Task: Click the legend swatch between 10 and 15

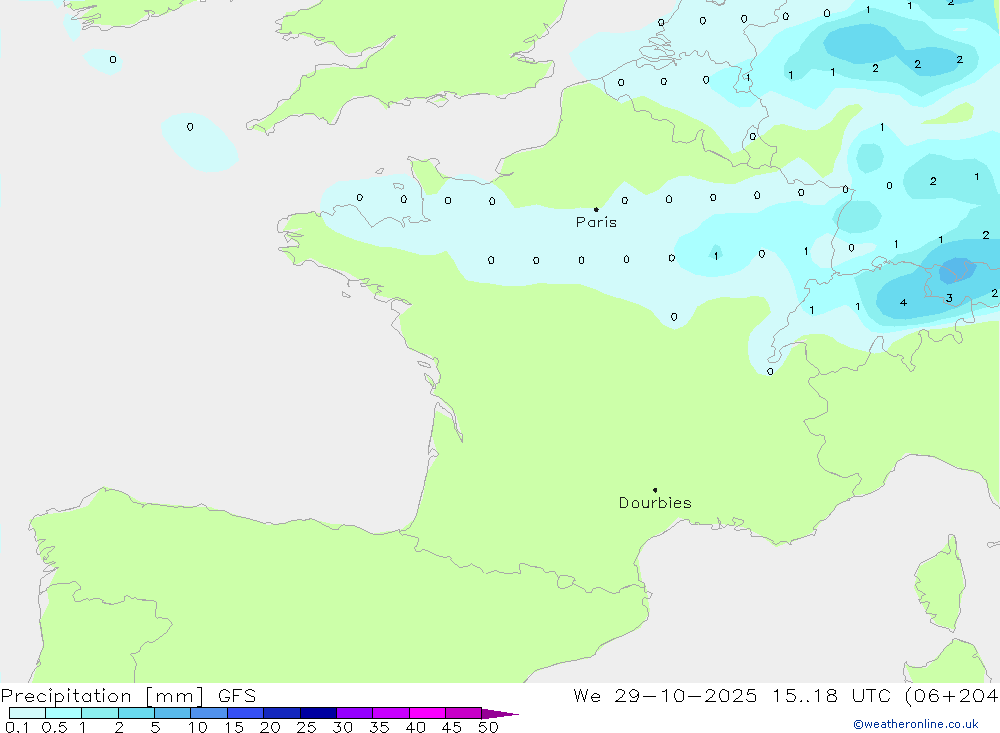Action: (x=209, y=713)
